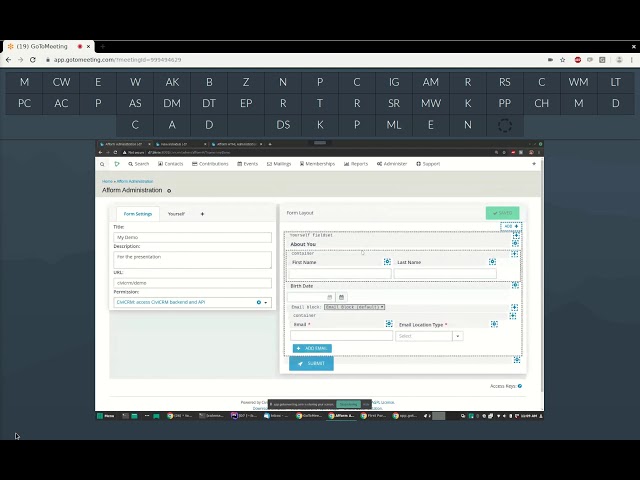Open a new tab in outer browser
The height and width of the screenshot is (480, 640).
(x=102, y=47)
